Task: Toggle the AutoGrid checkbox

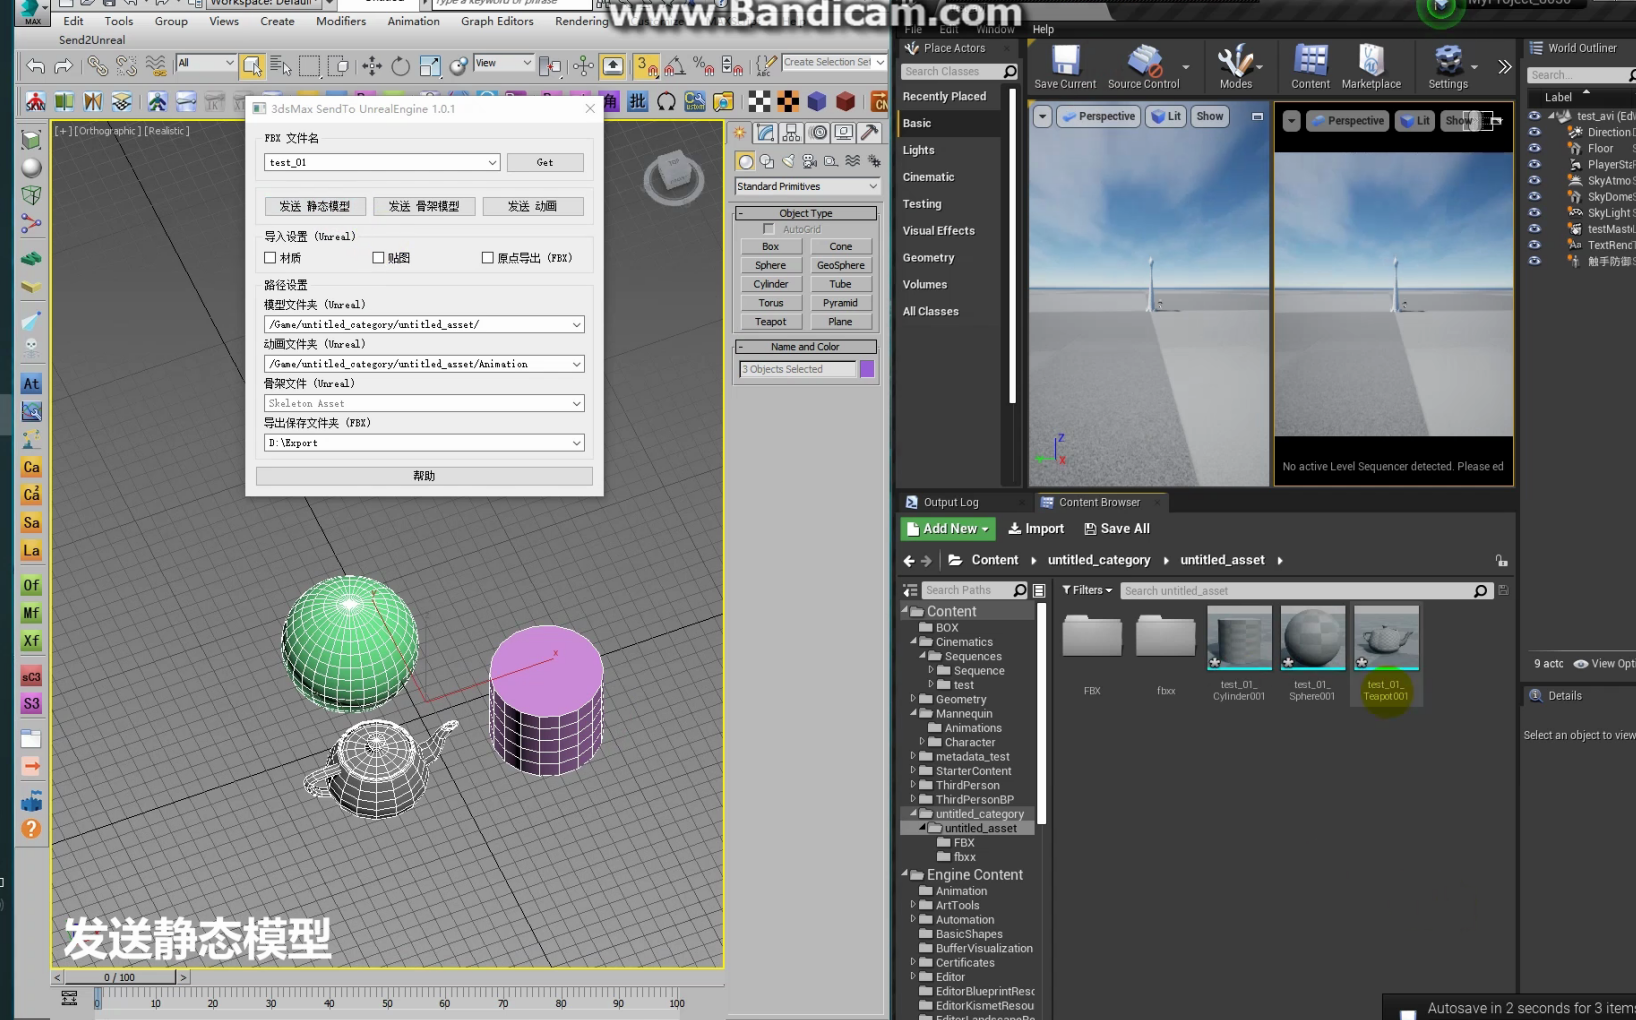Action: click(x=769, y=229)
